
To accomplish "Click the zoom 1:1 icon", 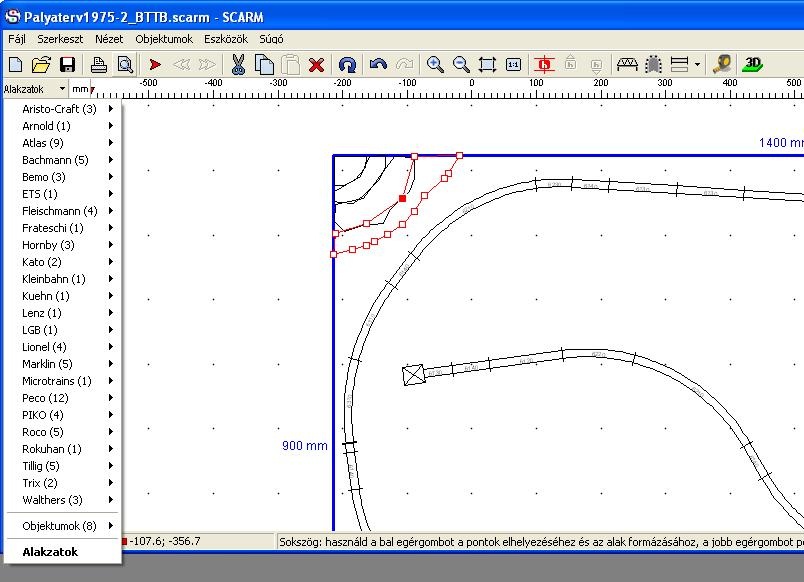I will point(513,65).
